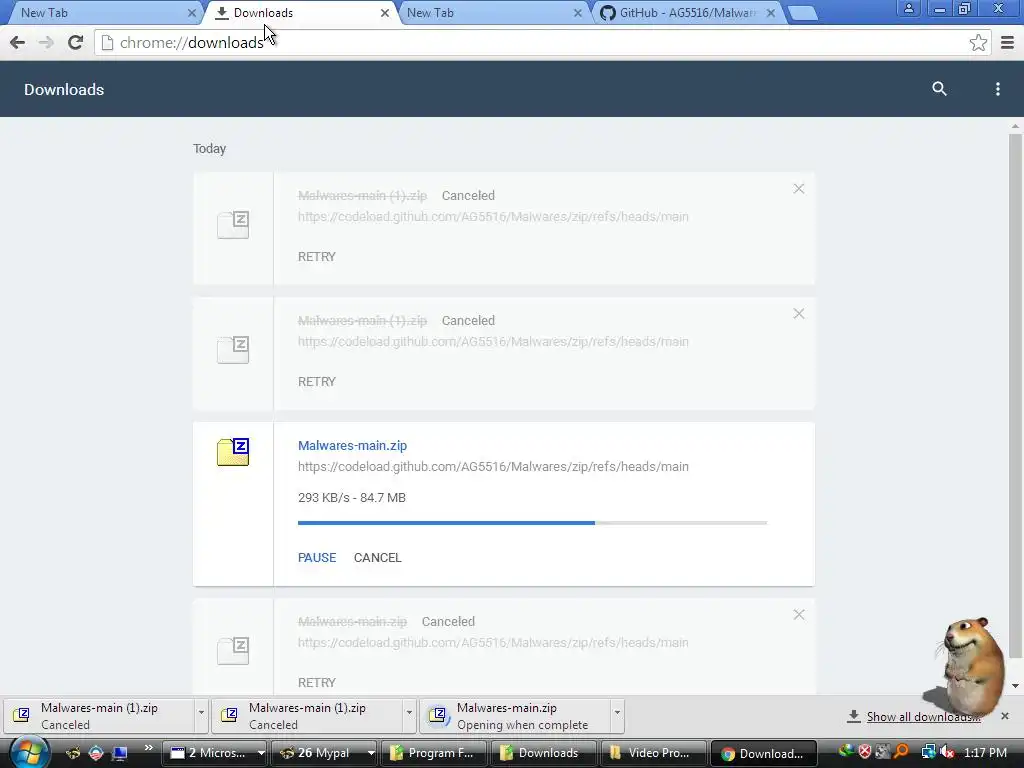
Task: Select the New Tab next to GitHub tab
Action: pos(493,12)
